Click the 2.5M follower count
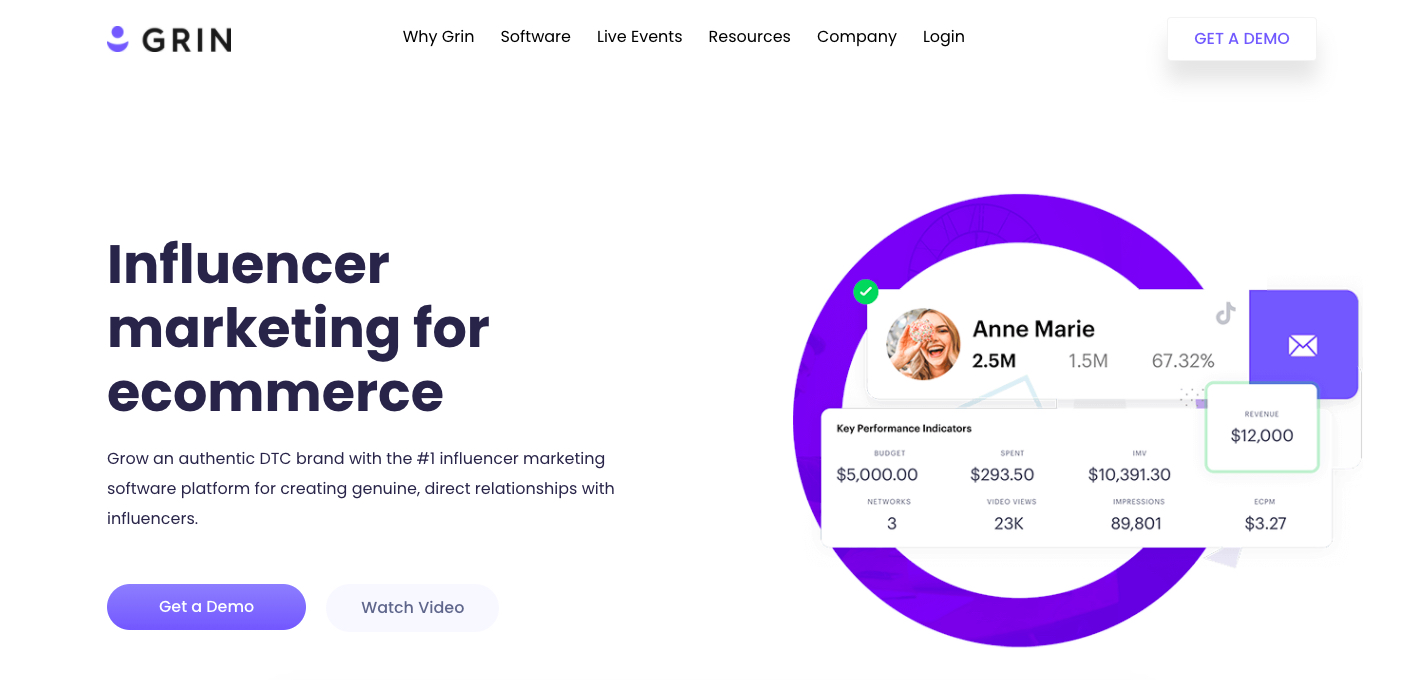This screenshot has width=1427, height=680. click(994, 361)
